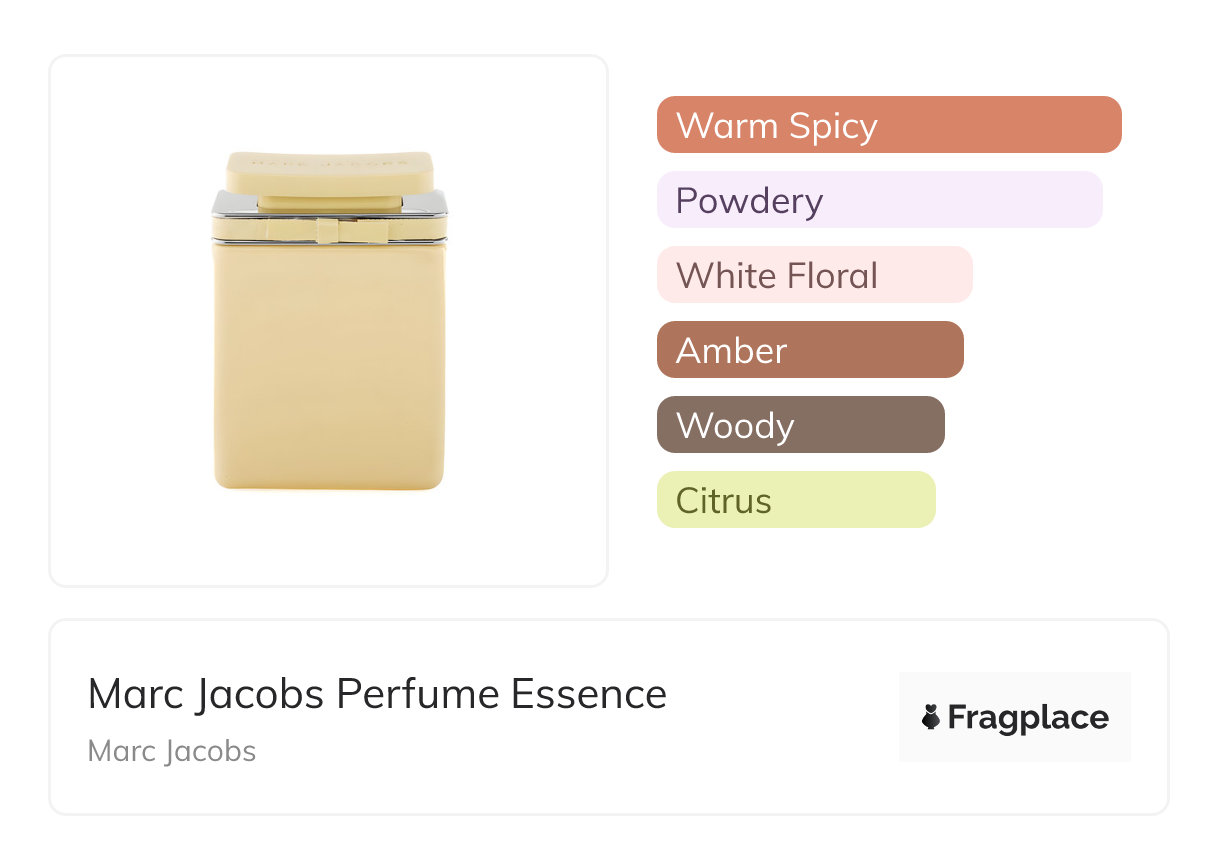Viewport: 1218px width, 864px height.
Task: Click 'Marc' at the start of the large title
Action: tap(126, 694)
